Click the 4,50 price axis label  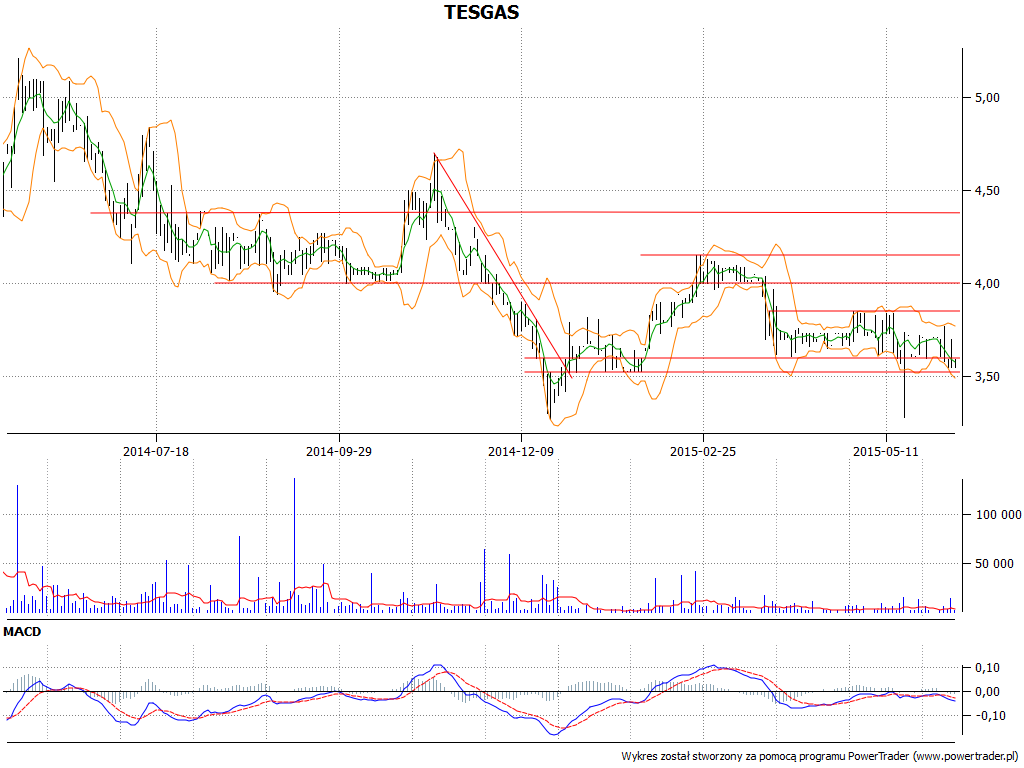coord(987,191)
